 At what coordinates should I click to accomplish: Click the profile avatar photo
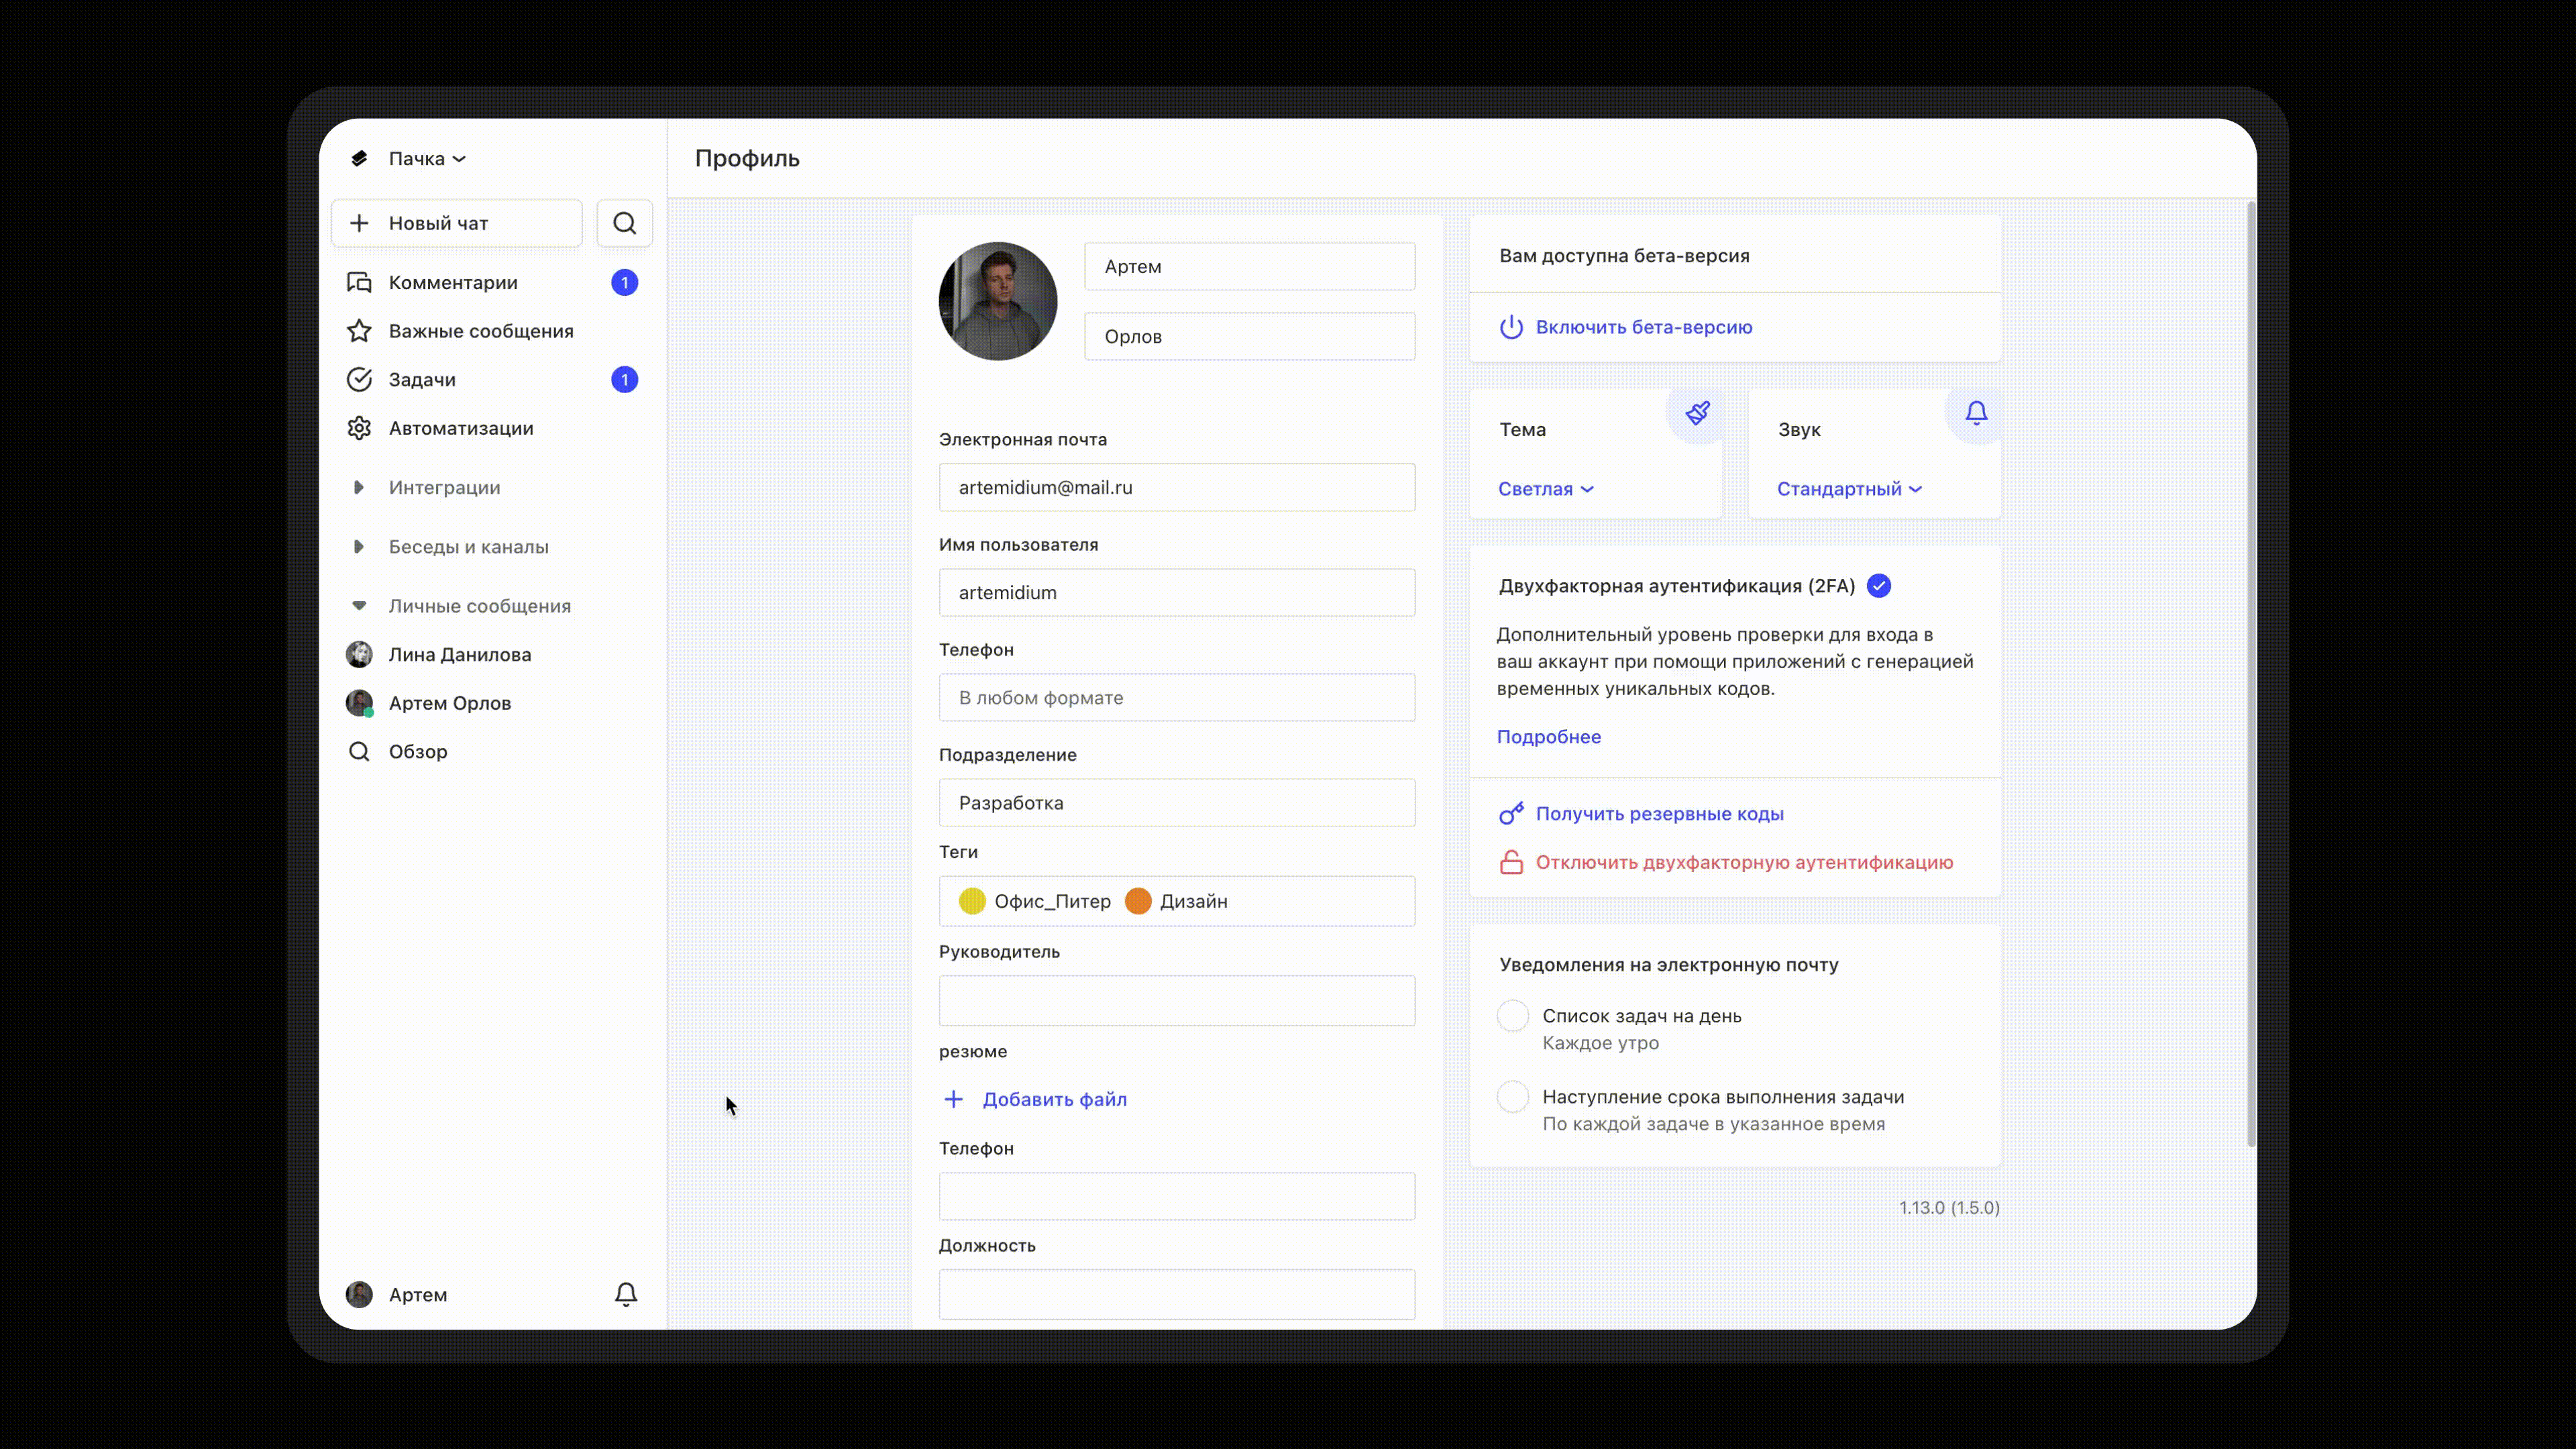pyautogui.click(x=997, y=301)
